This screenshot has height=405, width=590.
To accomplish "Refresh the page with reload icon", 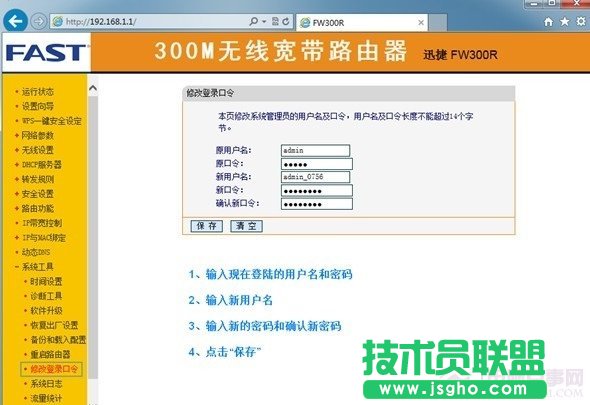I will tap(286, 21).
